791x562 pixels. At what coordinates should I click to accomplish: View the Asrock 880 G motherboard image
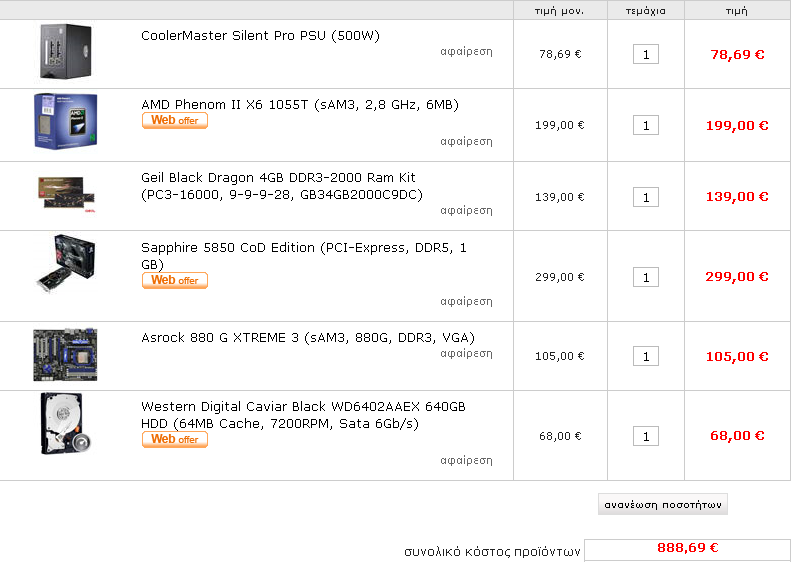65,354
